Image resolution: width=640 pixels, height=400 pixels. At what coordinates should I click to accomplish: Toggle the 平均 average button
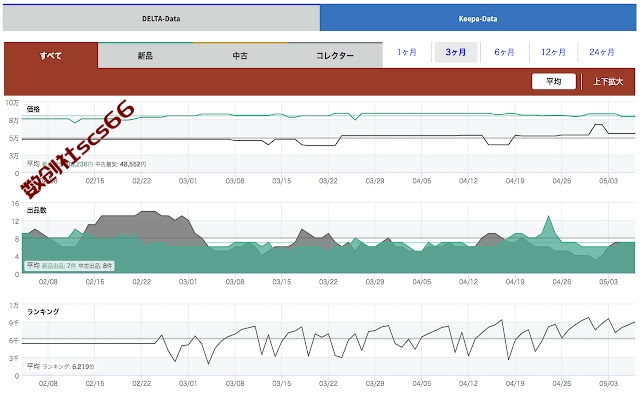pyautogui.click(x=554, y=81)
